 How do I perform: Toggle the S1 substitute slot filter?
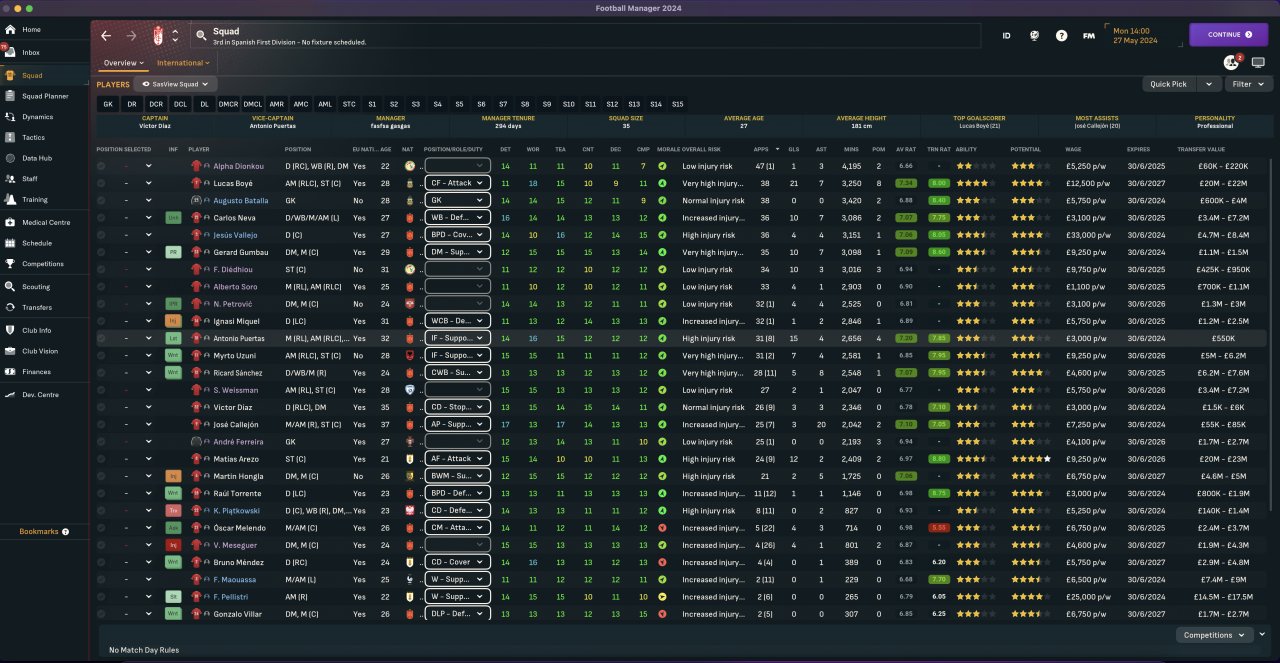coord(373,104)
